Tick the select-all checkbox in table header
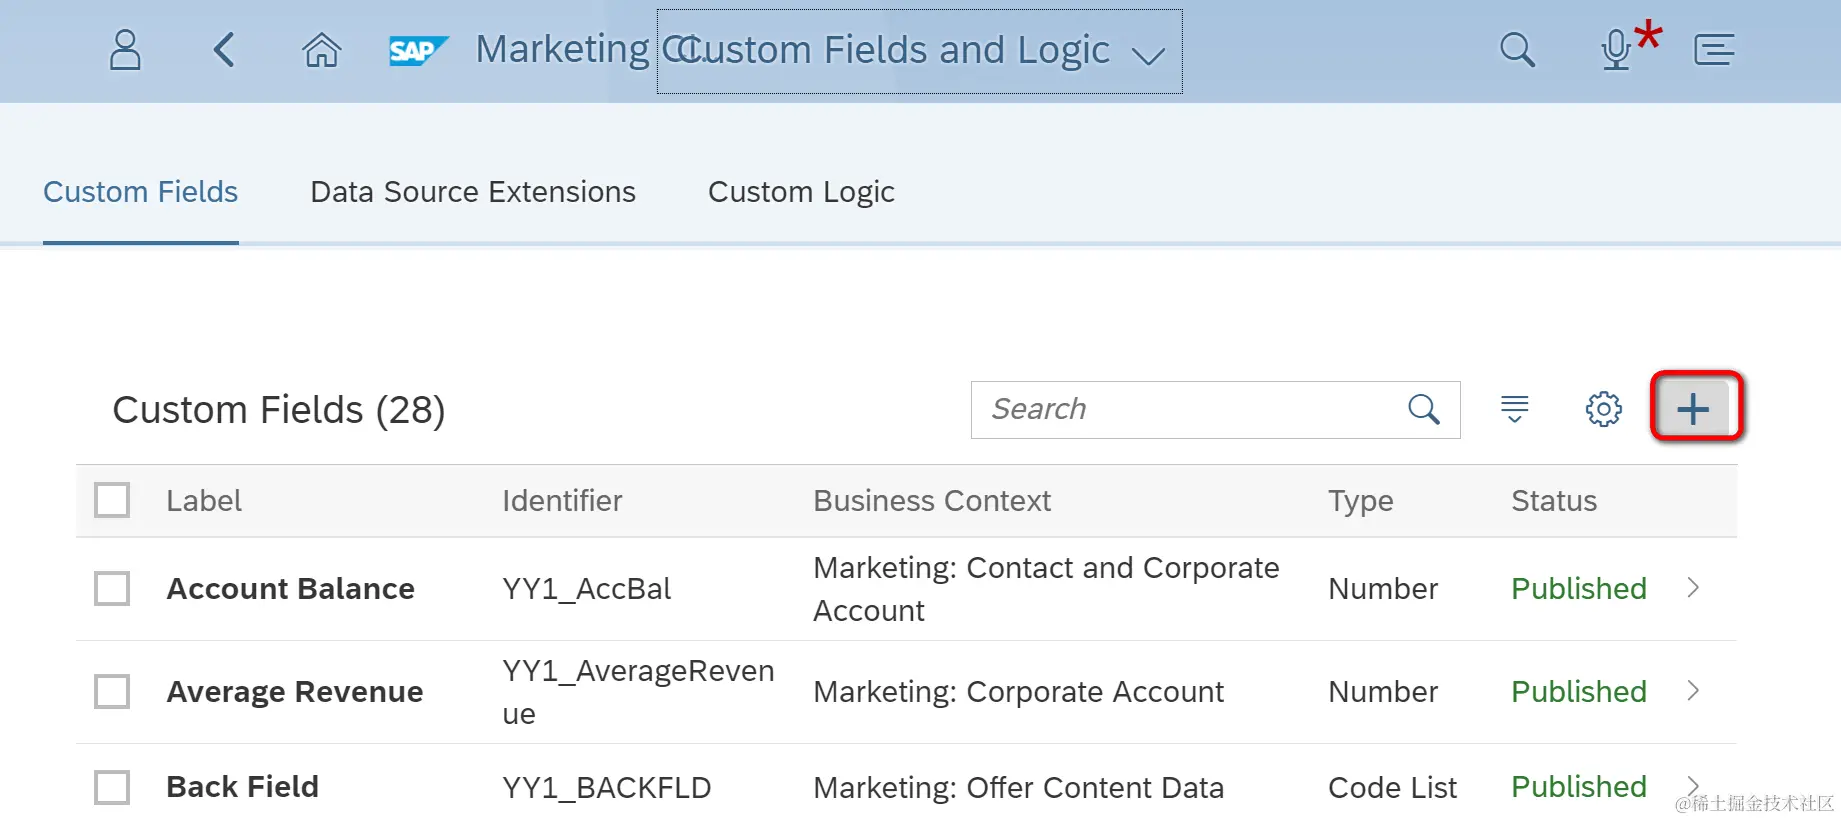This screenshot has width=1841, height=820. tap(112, 500)
